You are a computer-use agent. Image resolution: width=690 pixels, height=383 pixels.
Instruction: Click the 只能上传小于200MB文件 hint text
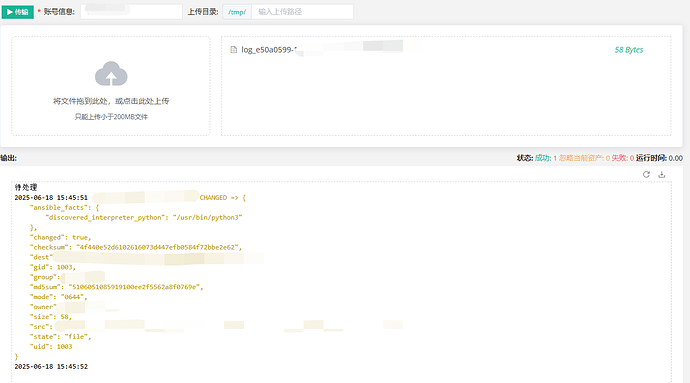111,117
